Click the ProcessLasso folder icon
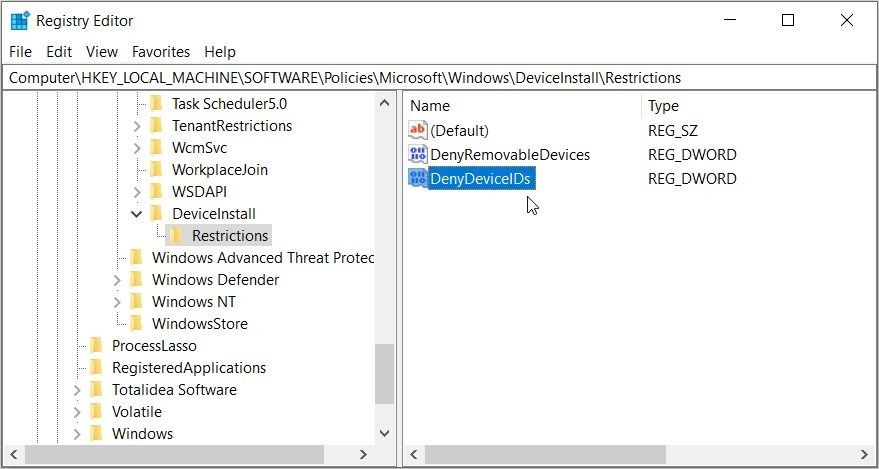The image size is (879, 469). (96, 345)
